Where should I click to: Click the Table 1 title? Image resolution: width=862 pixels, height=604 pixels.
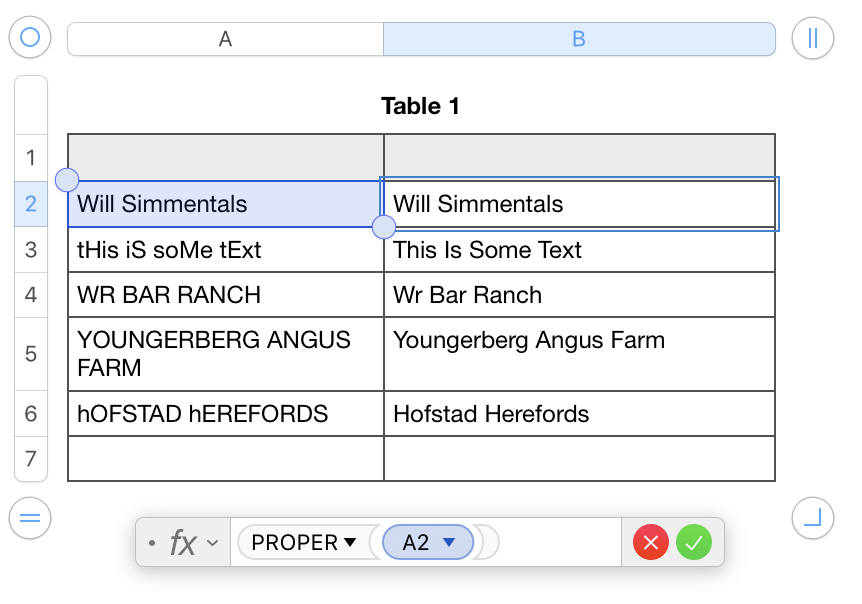pyautogui.click(x=420, y=106)
